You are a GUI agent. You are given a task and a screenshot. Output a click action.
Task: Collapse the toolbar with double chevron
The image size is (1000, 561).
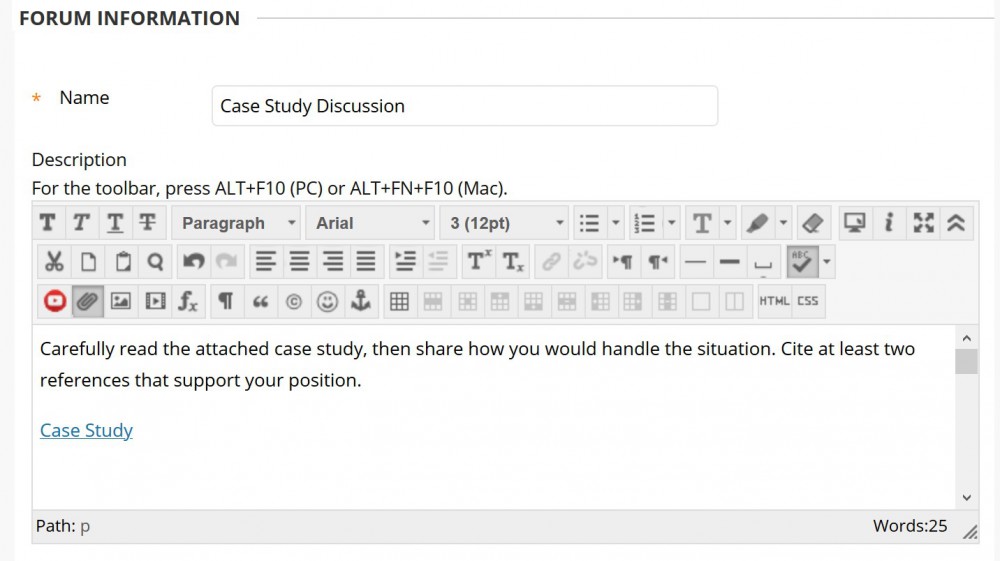coord(956,223)
